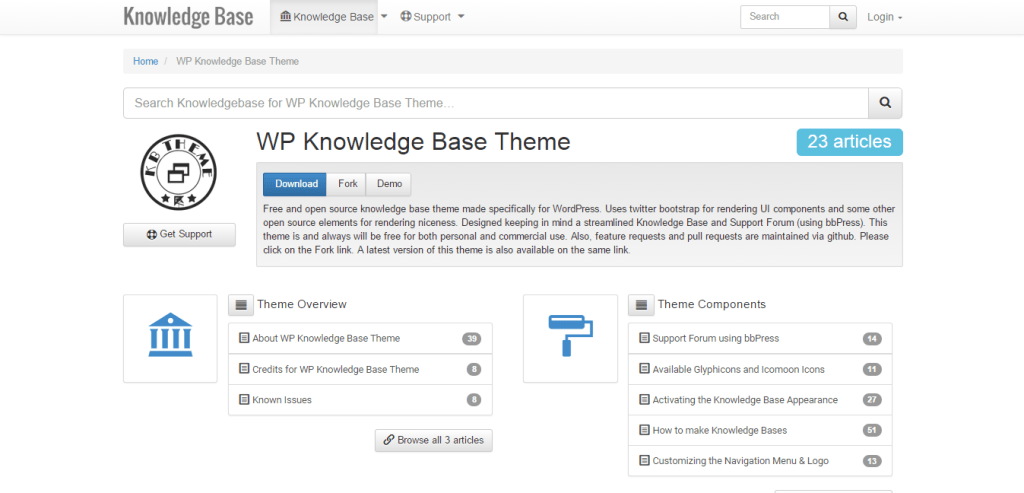Click the blue paint roller icon
Image resolution: width=1024 pixels, height=493 pixels.
(571, 335)
